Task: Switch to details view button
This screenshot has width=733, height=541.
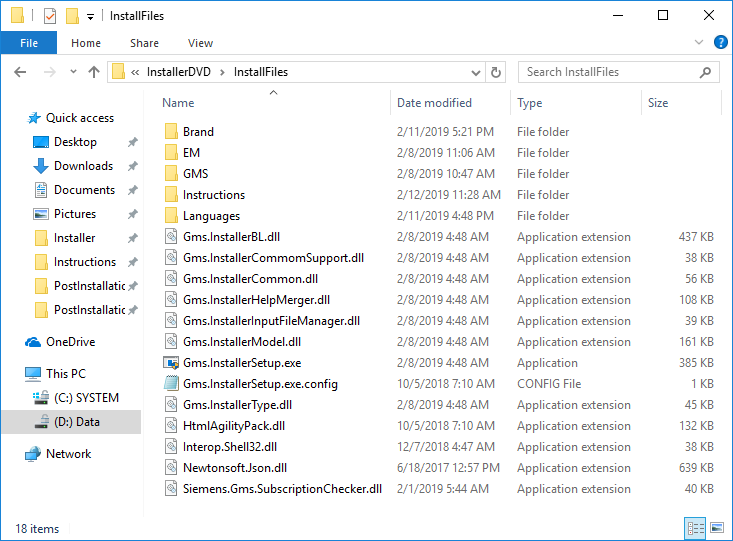Action: click(696, 528)
